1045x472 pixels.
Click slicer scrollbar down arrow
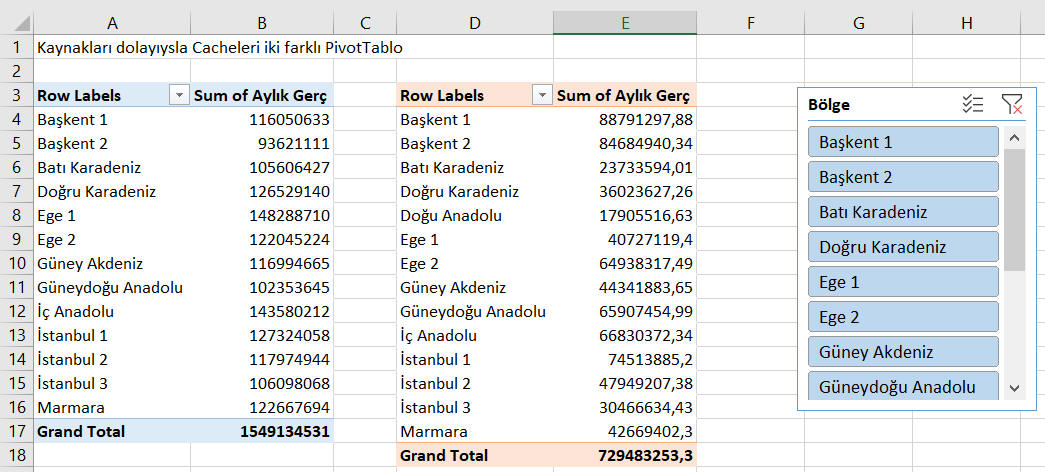(x=1014, y=388)
